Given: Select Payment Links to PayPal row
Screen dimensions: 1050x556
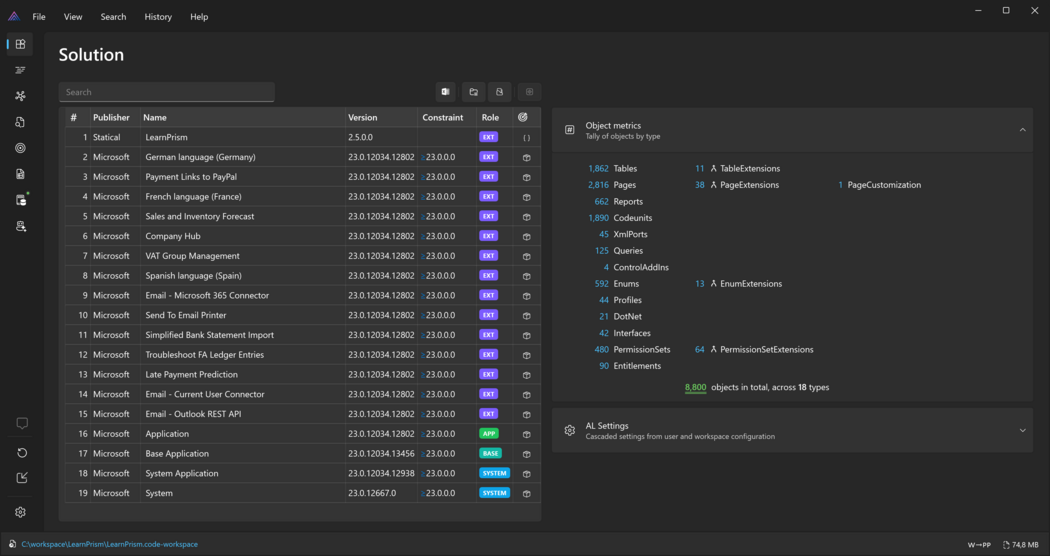Looking at the screenshot, I should [x=303, y=177].
